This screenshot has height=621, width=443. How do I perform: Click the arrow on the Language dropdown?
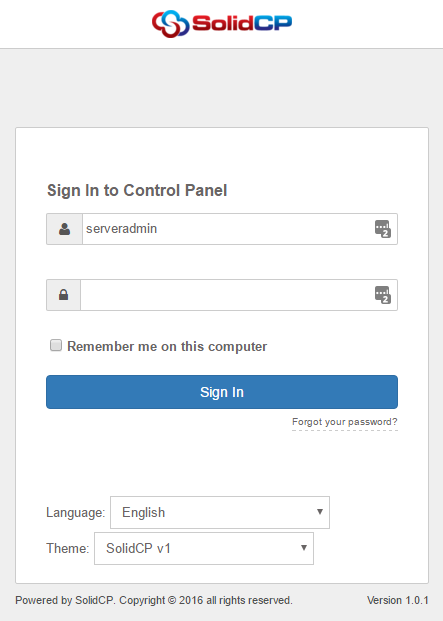click(320, 512)
